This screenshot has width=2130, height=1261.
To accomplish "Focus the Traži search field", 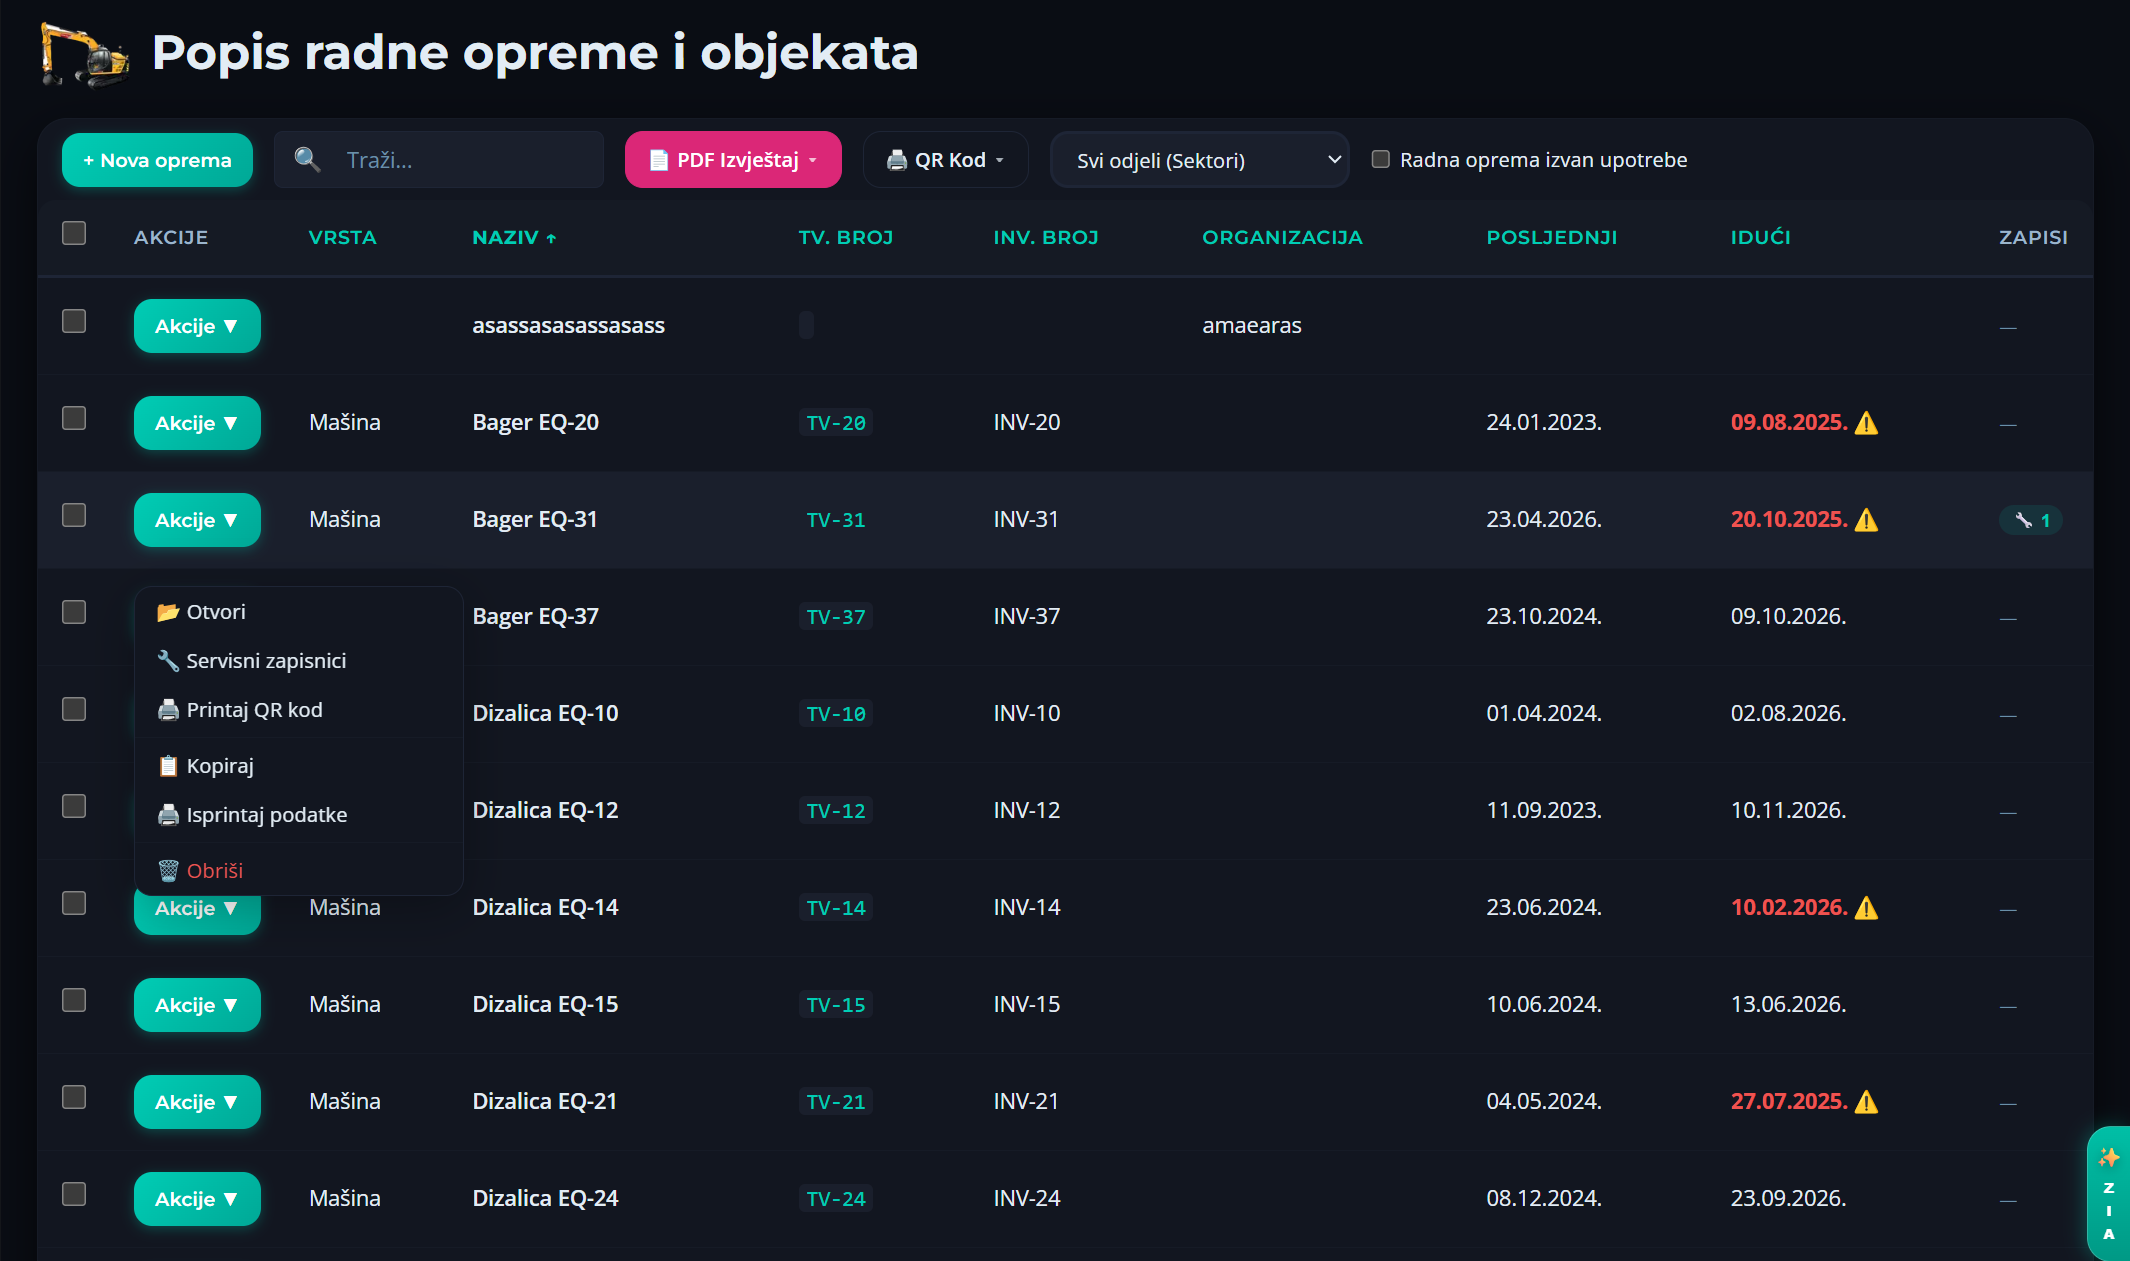I will (439, 160).
